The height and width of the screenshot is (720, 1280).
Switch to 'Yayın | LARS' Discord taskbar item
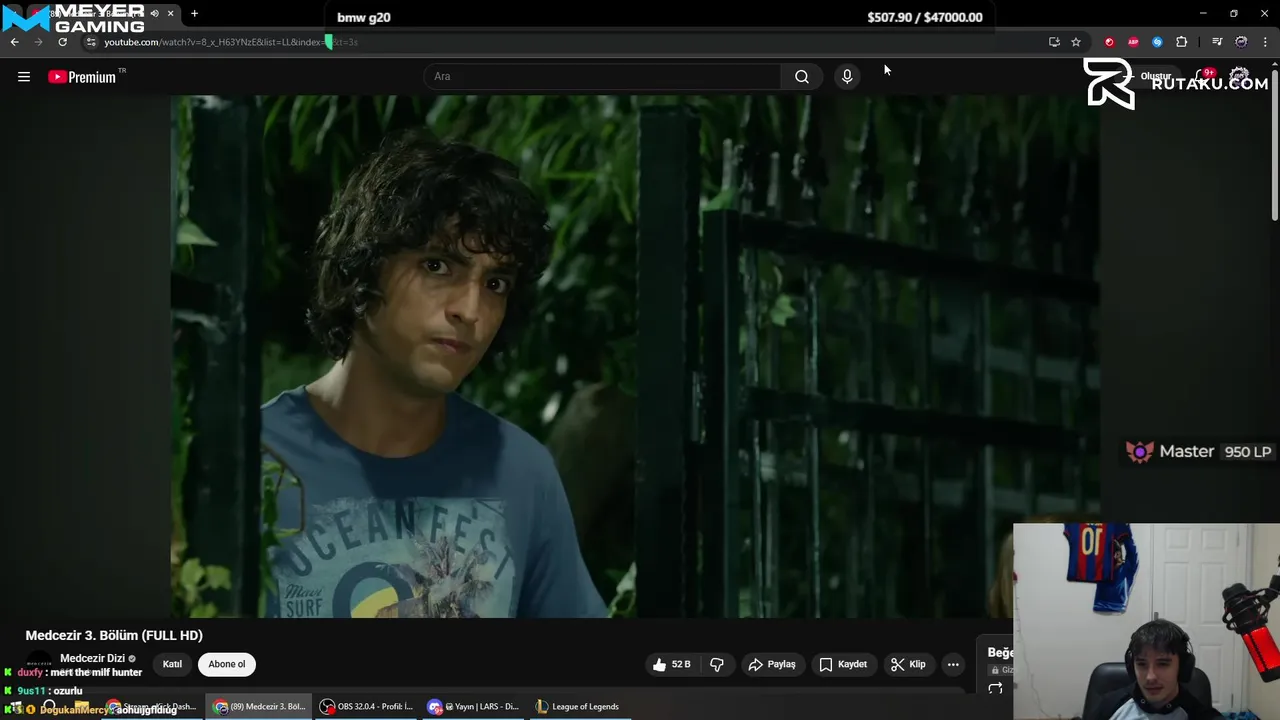click(474, 706)
